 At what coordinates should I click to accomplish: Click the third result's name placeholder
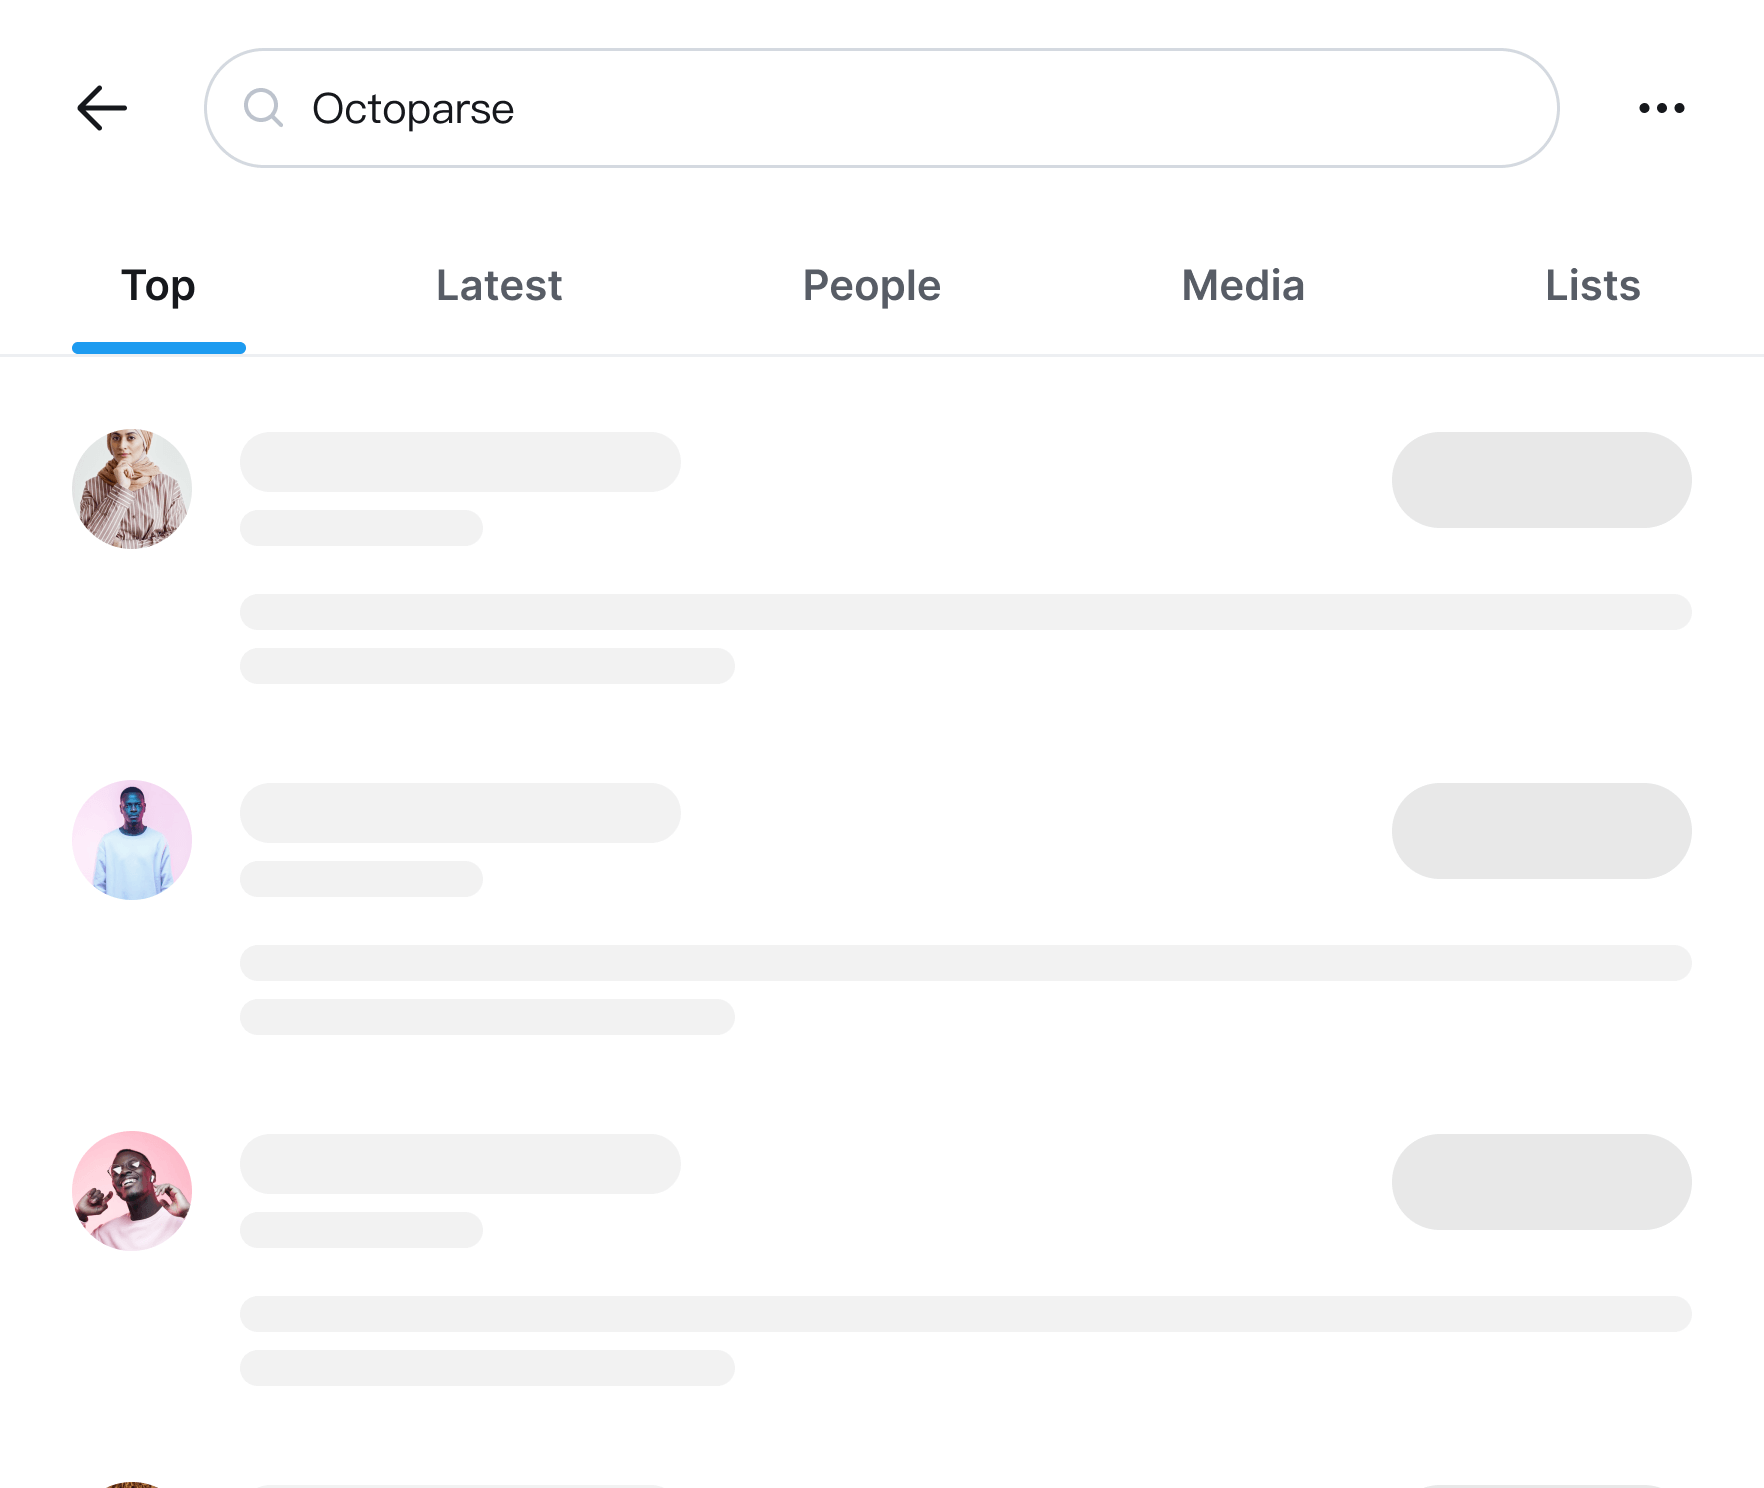point(460,1164)
